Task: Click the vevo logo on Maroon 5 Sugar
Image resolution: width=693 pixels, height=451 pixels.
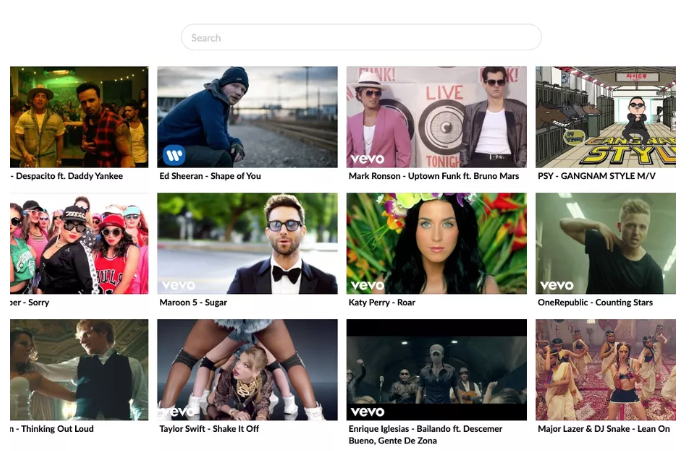Action: point(178,285)
